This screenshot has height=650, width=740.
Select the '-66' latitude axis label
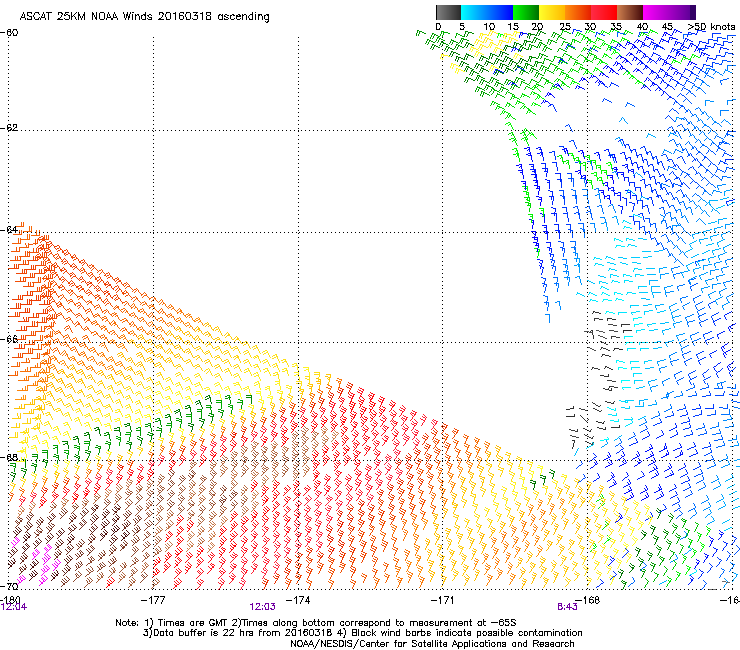(9, 339)
